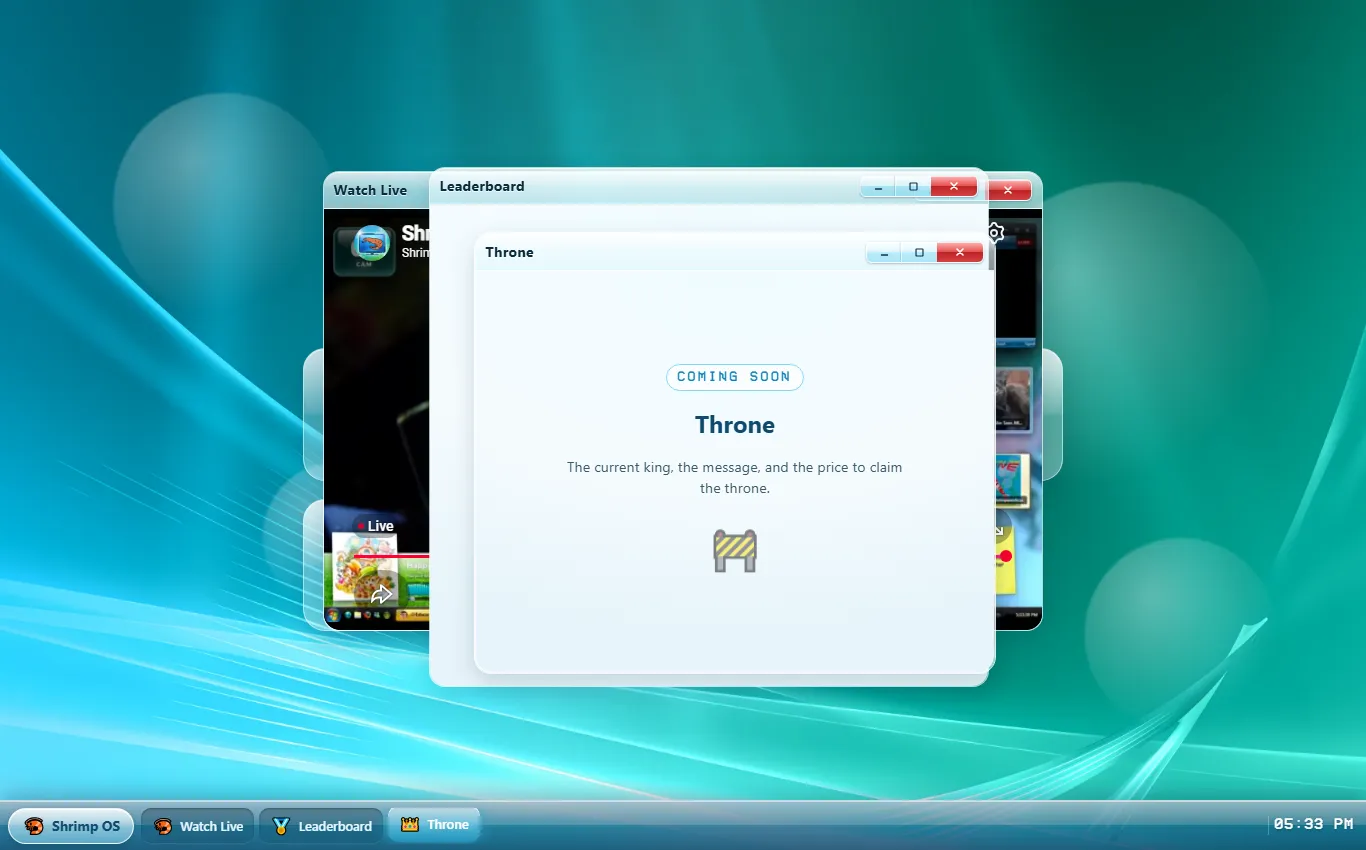Activate the Throne taskbar button
The image size is (1366, 850).
(x=435, y=825)
